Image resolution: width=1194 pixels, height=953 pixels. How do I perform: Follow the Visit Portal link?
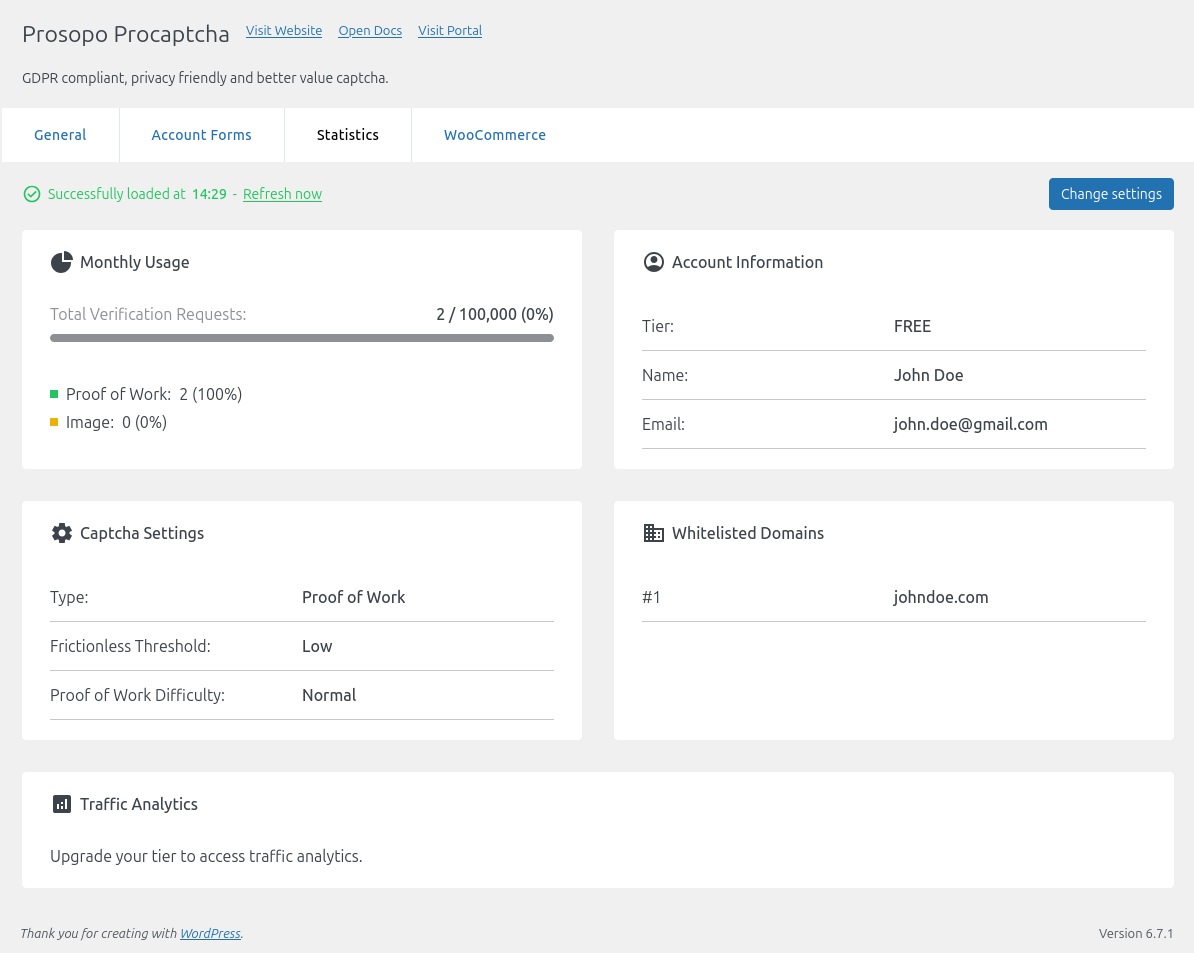pyautogui.click(x=450, y=30)
